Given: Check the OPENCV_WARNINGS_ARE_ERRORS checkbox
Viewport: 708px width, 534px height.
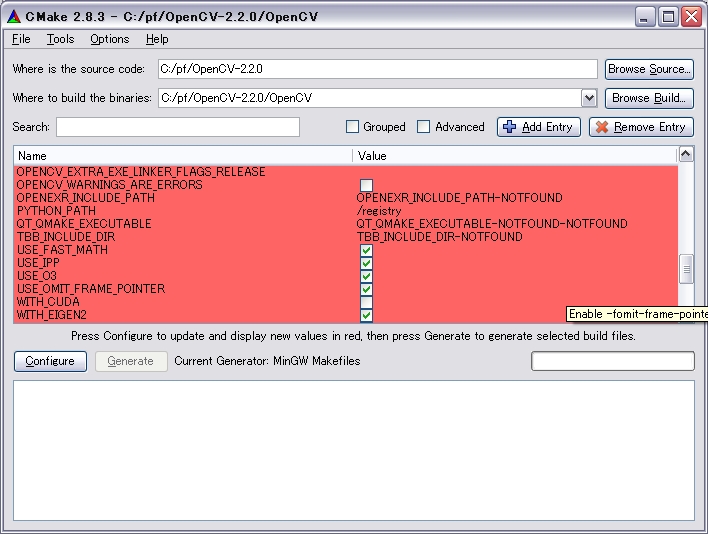Looking at the screenshot, I should pos(366,185).
